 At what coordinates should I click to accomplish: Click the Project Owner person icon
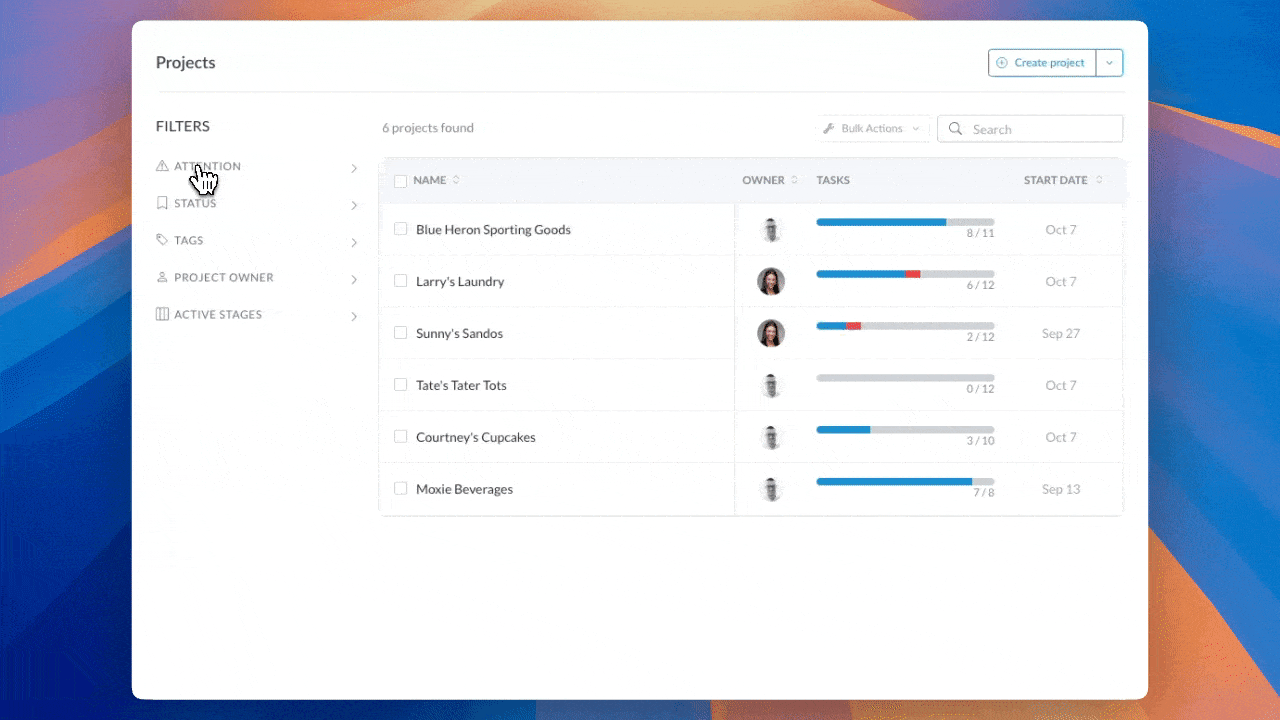click(162, 277)
